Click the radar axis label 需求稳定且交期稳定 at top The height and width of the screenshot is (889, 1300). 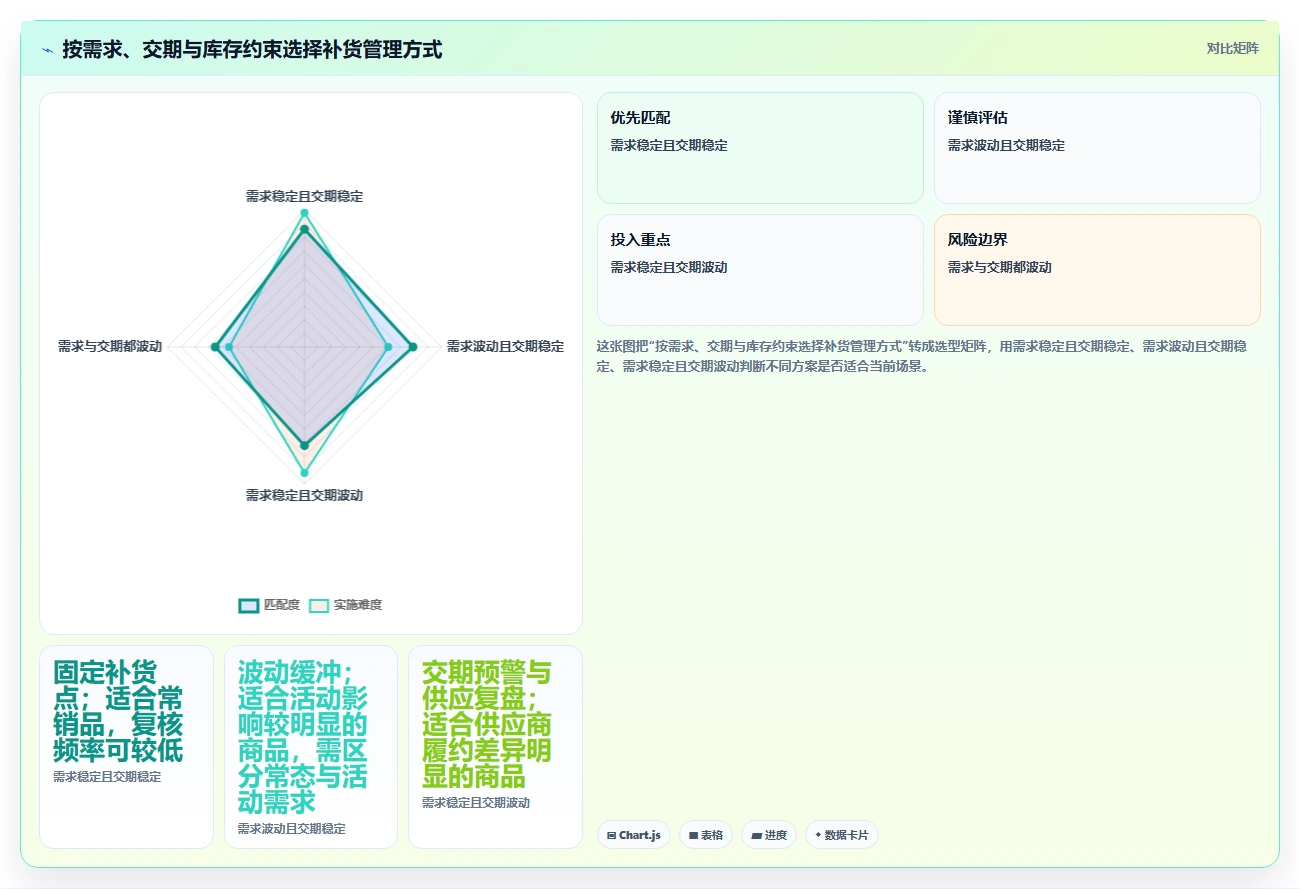[x=305, y=196]
